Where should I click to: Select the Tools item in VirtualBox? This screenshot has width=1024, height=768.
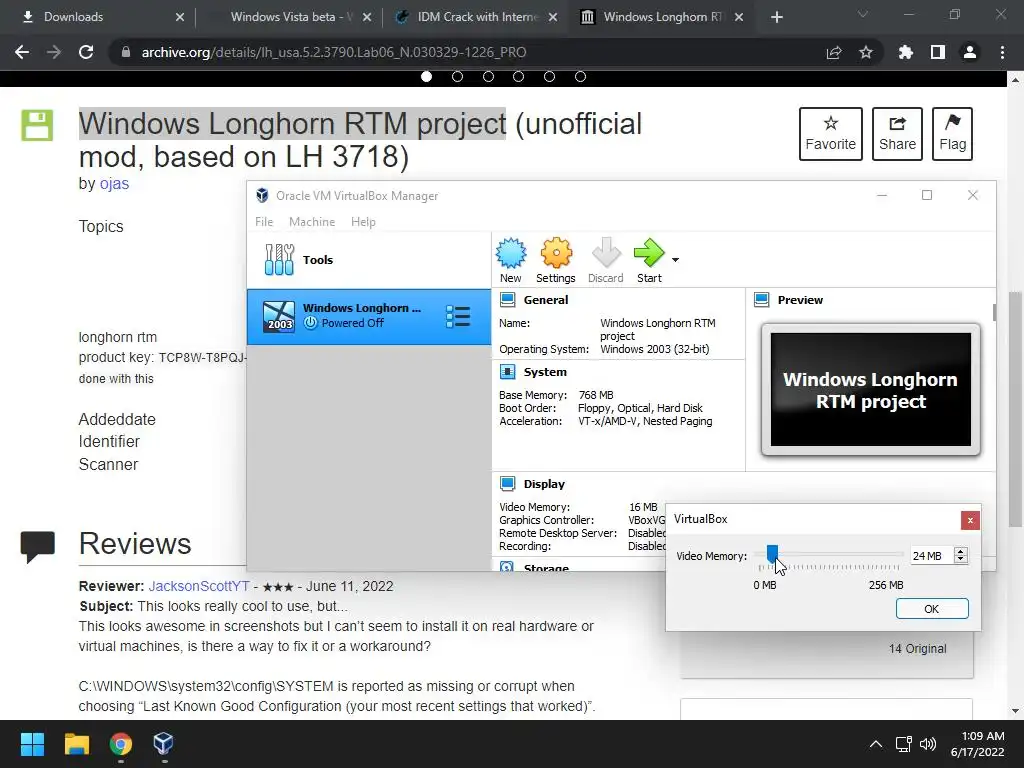[368, 260]
